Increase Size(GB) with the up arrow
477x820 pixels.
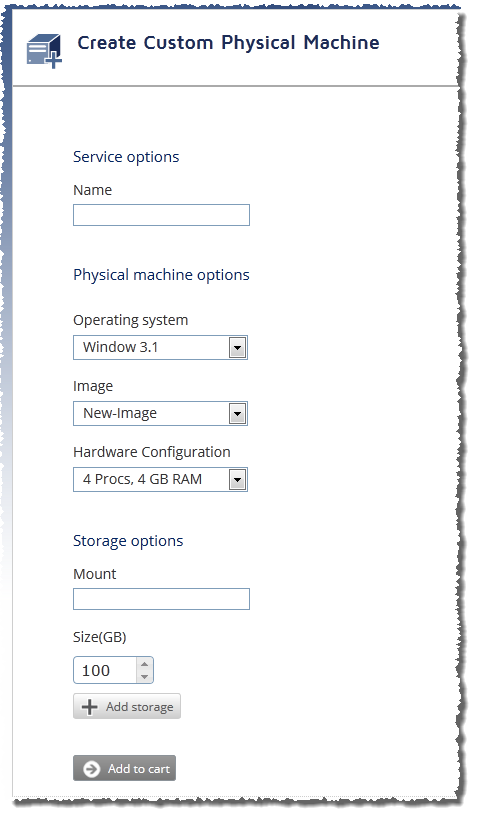pyautogui.click(x=144, y=664)
